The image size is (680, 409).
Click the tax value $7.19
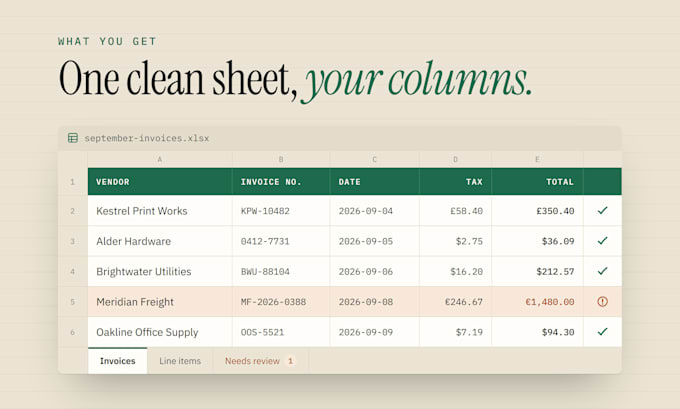[x=469, y=333]
